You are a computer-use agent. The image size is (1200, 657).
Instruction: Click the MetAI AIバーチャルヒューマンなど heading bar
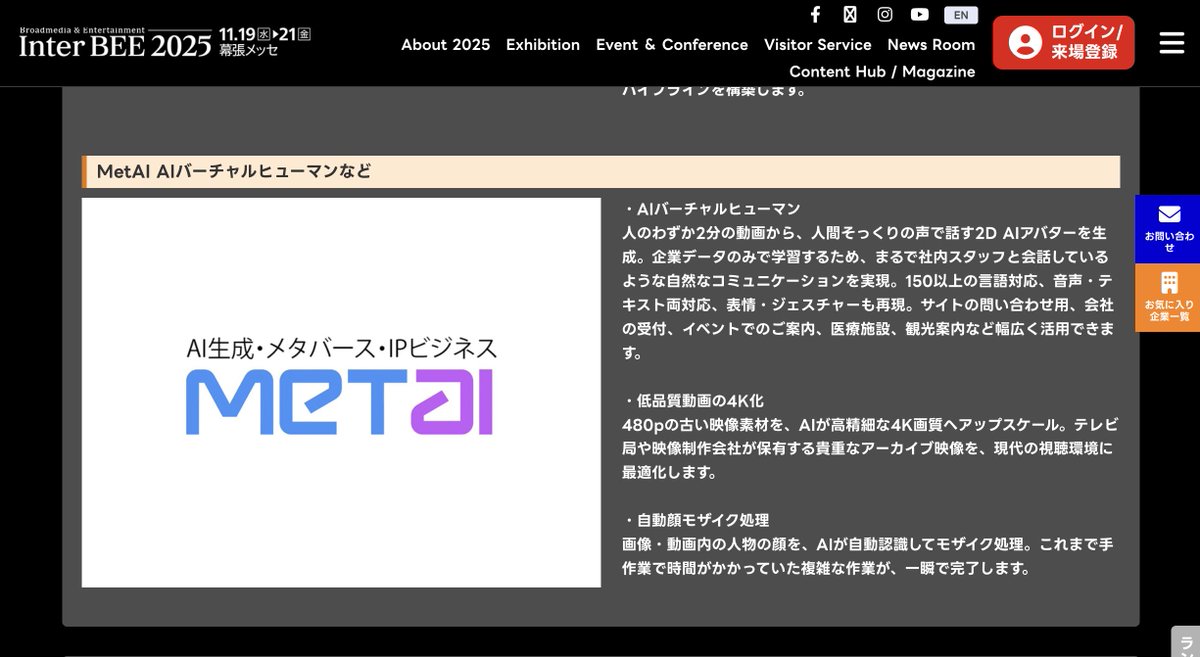tap(600, 171)
